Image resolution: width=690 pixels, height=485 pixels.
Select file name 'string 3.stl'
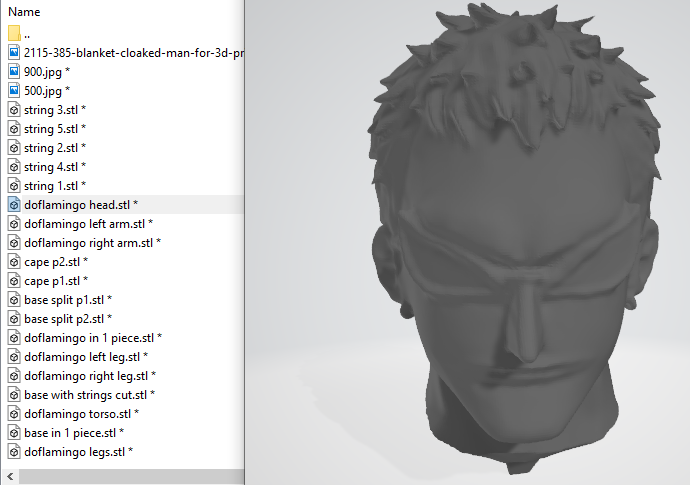[x=51, y=110]
